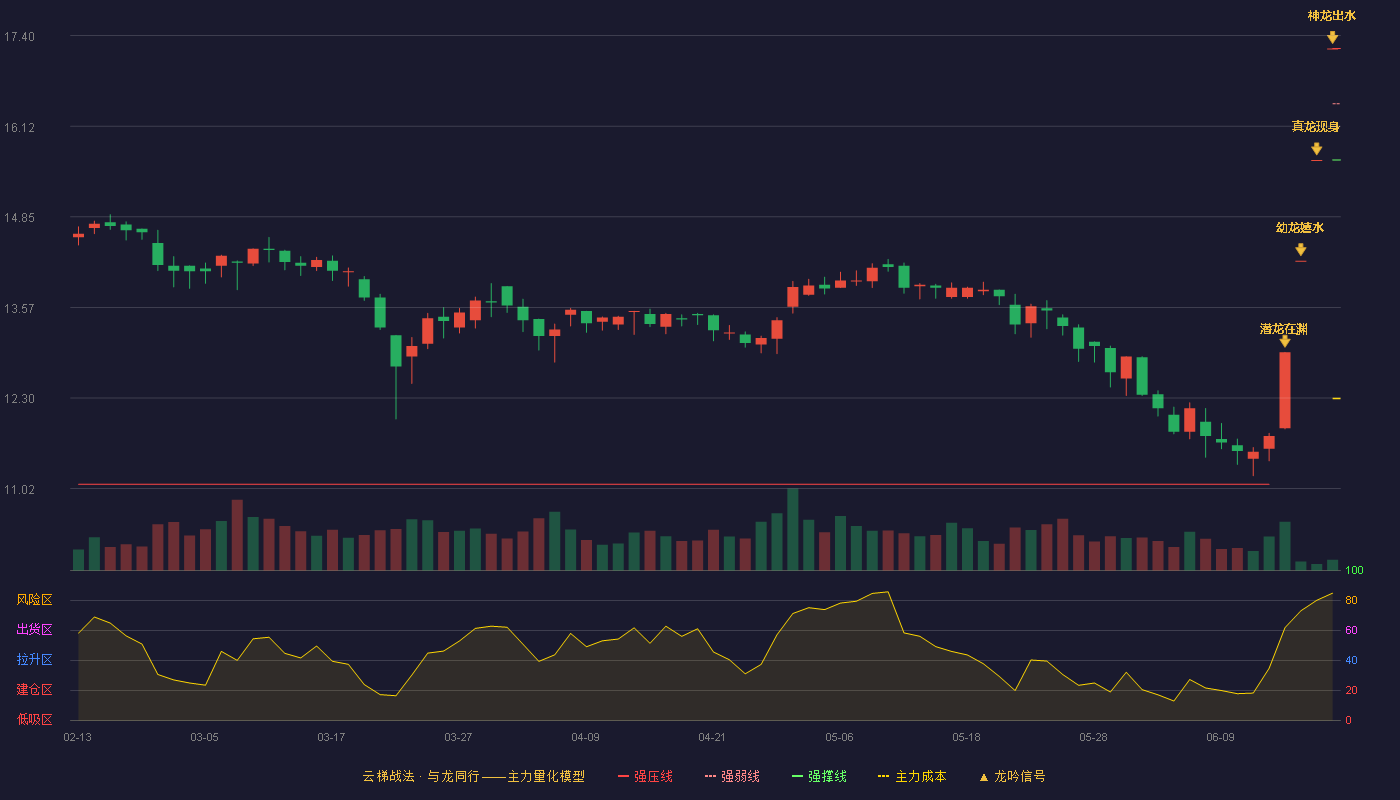The image size is (1400, 800).
Task: Click the 出货区 zone label
Action: tap(34, 630)
